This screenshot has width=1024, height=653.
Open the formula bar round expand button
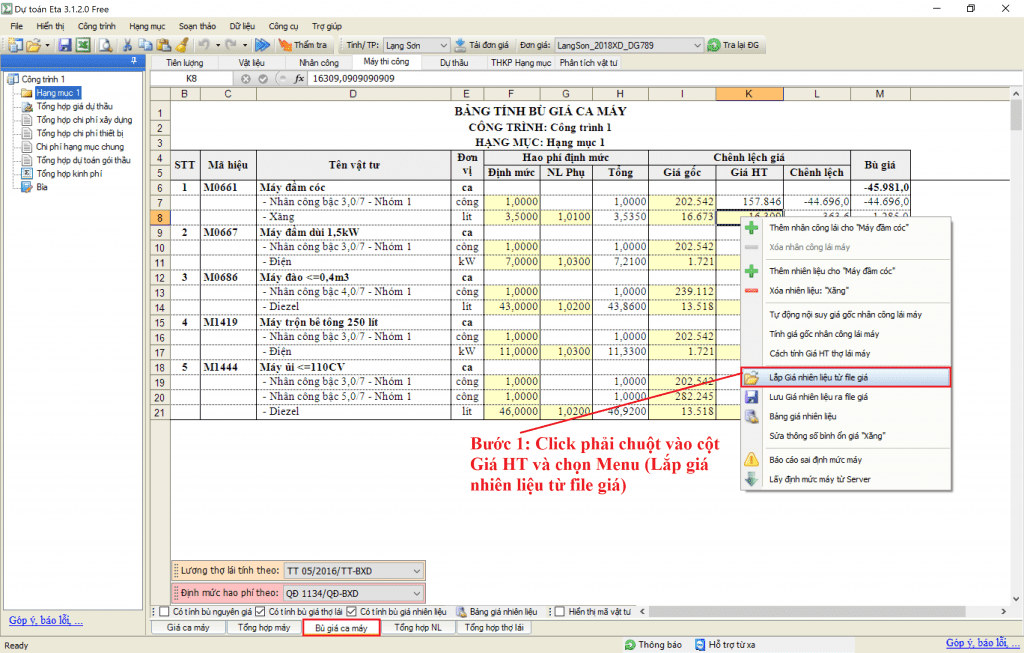click(281, 78)
